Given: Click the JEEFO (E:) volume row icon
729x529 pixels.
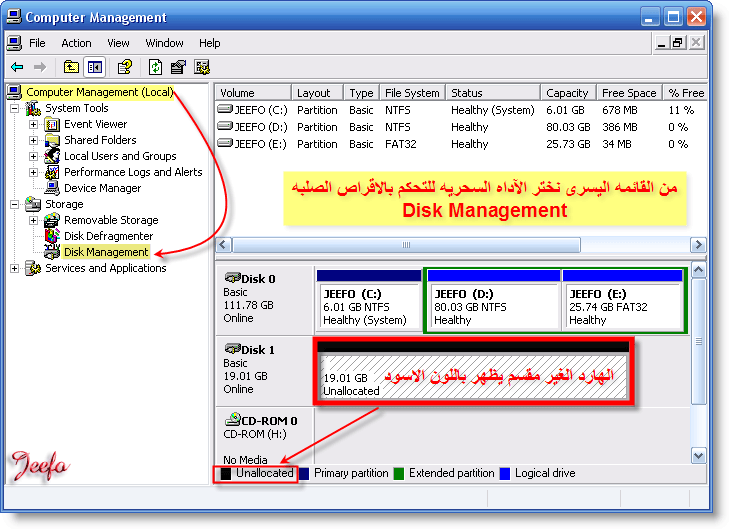Looking at the screenshot, I should (225, 143).
